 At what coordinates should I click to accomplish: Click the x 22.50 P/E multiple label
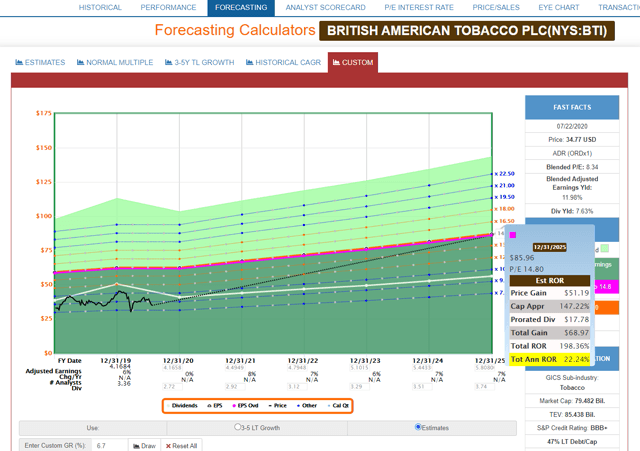[504, 174]
